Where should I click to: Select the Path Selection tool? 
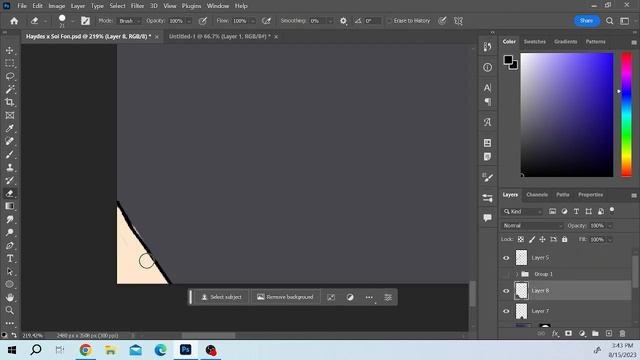(x=10, y=272)
